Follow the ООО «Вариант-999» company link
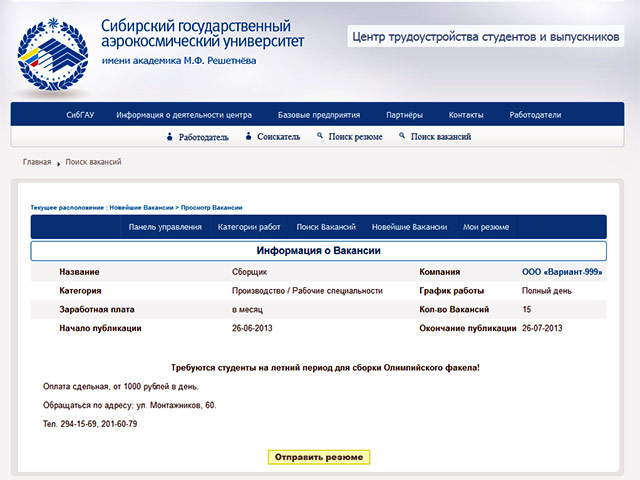This screenshot has height=480, width=640. (563, 272)
